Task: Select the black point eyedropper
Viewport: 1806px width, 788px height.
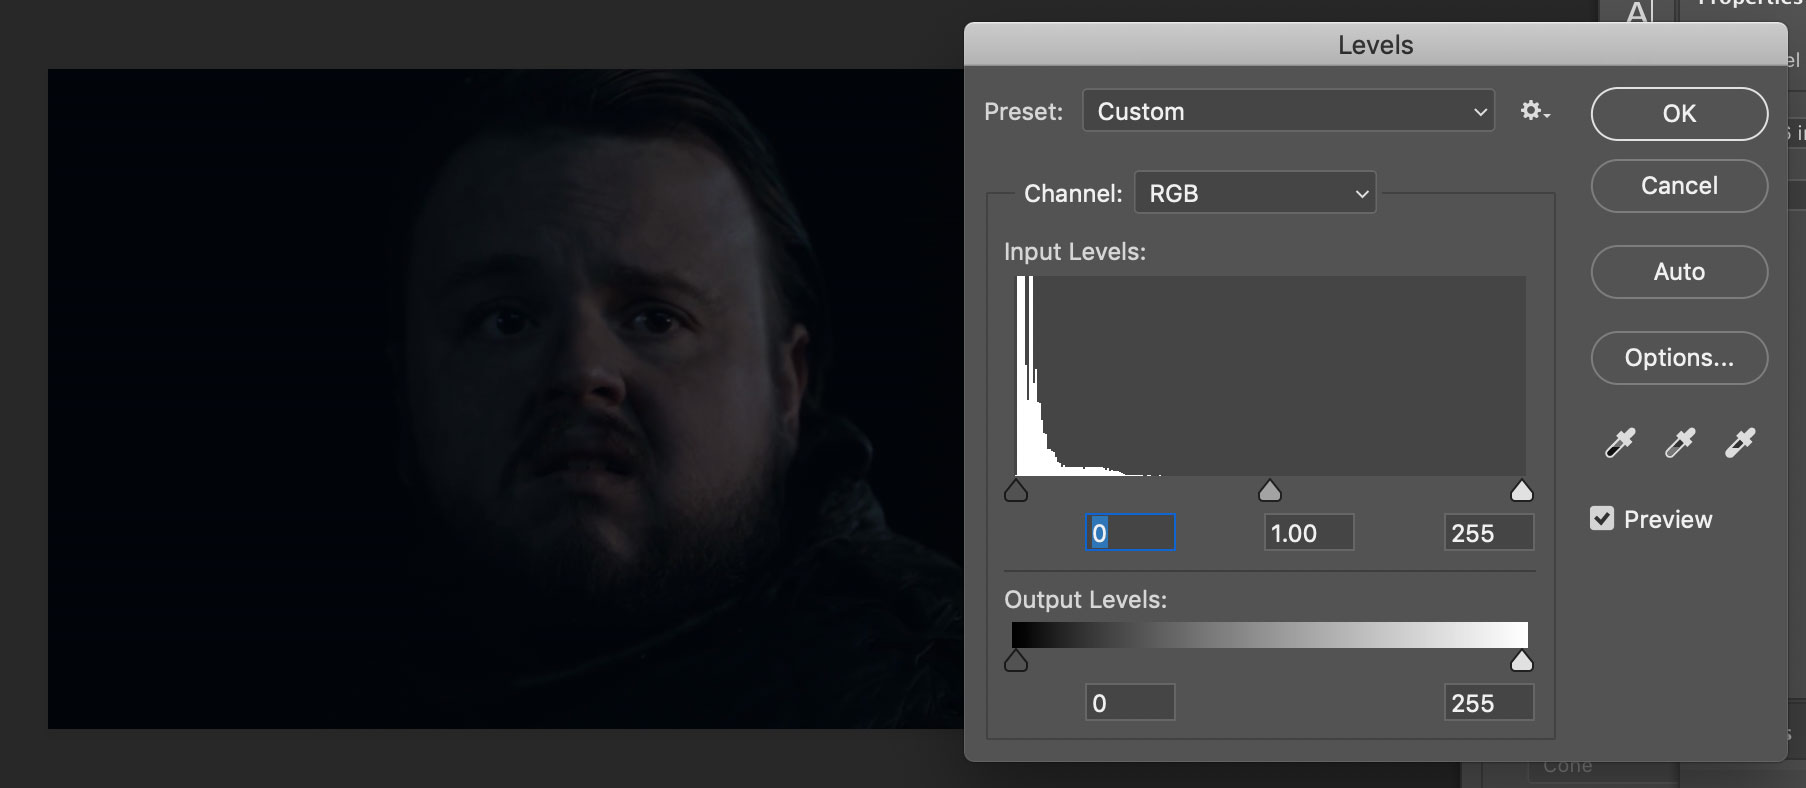Action: point(1620,442)
